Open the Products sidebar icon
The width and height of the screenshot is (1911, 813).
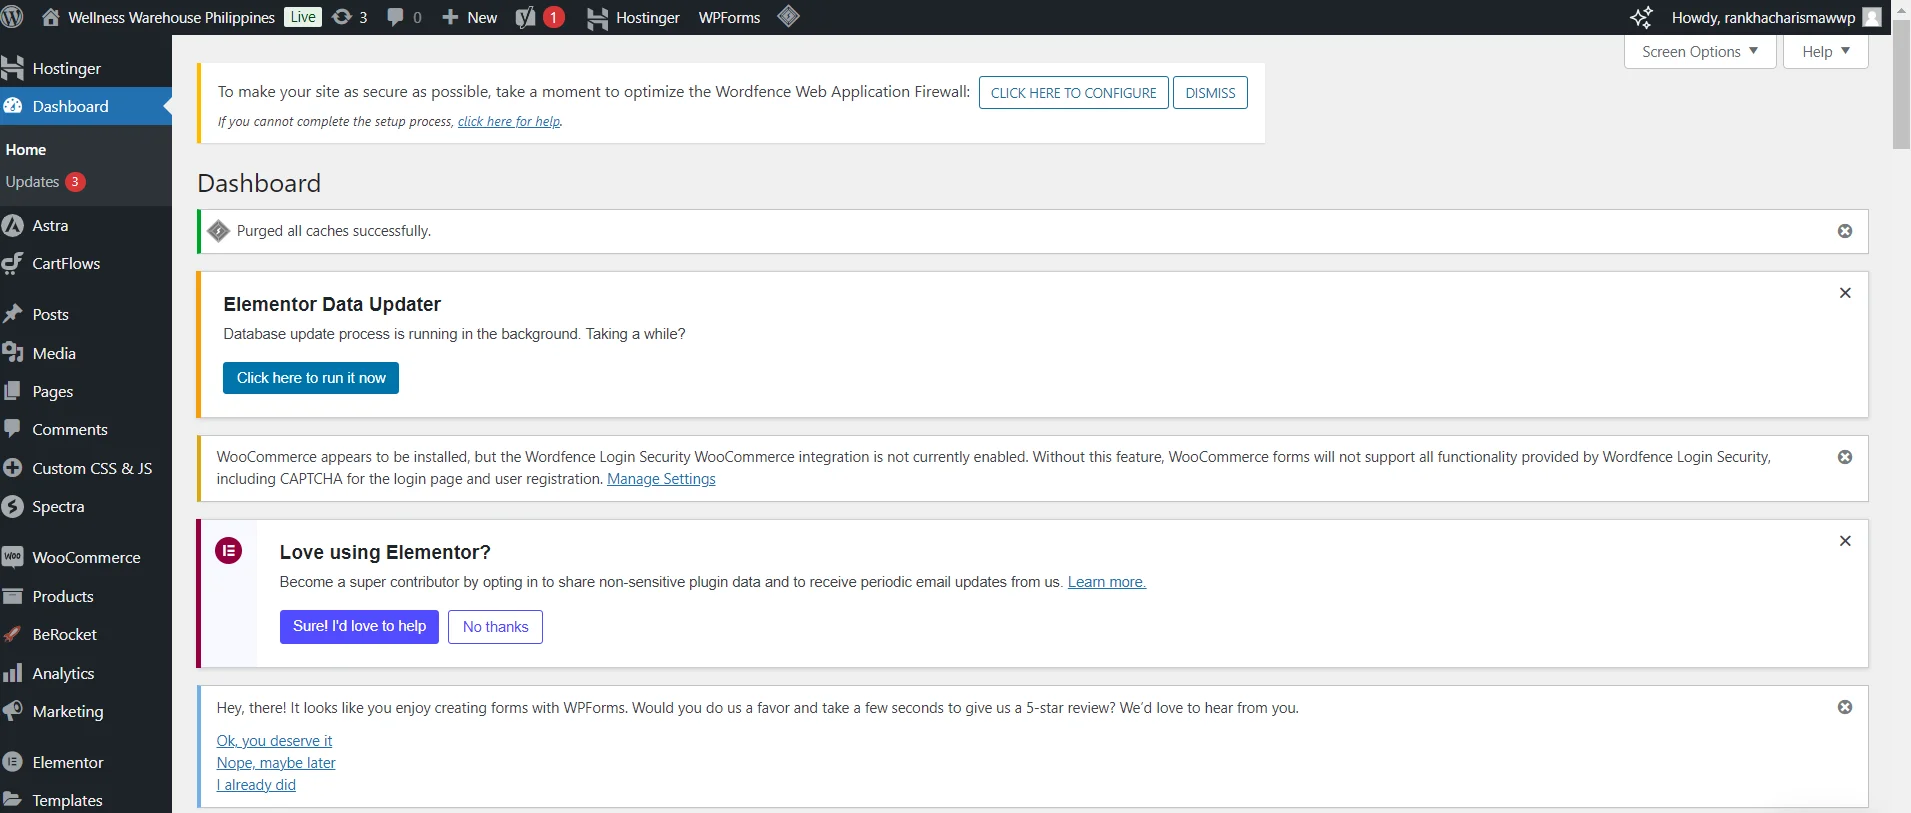[13, 596]
